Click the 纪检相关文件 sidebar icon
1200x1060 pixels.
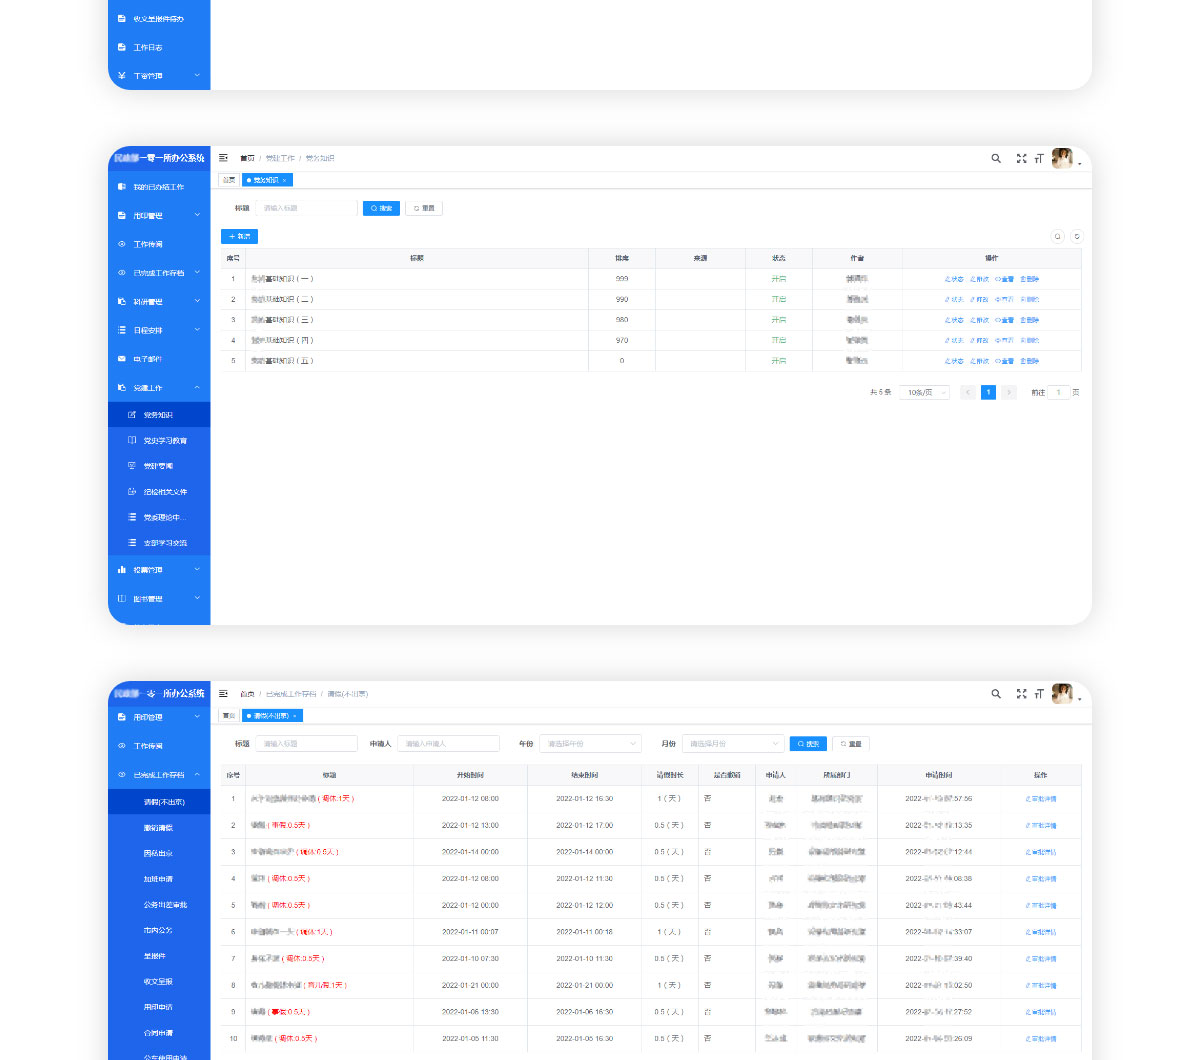(x=132, y=492)
